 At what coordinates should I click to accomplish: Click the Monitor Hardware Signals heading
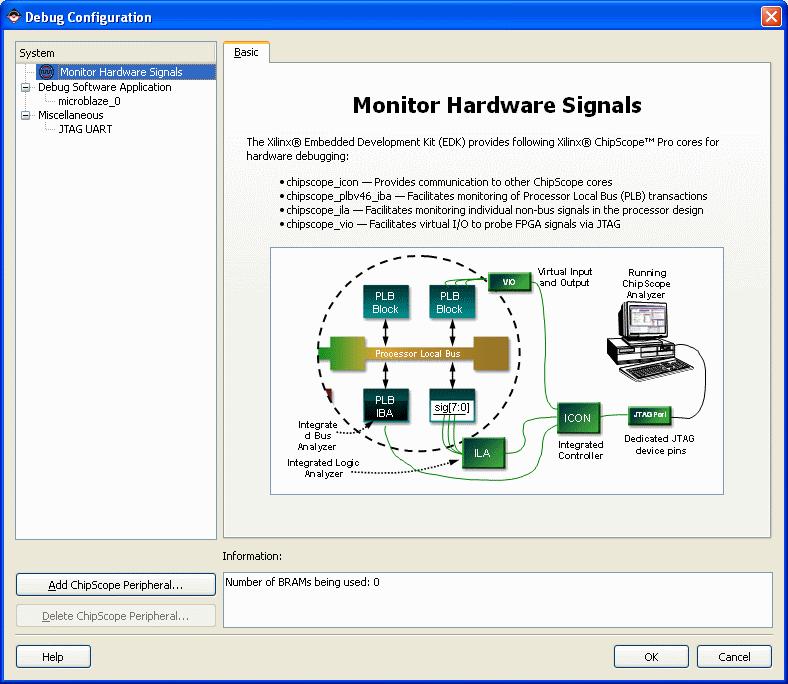[497, 106]
